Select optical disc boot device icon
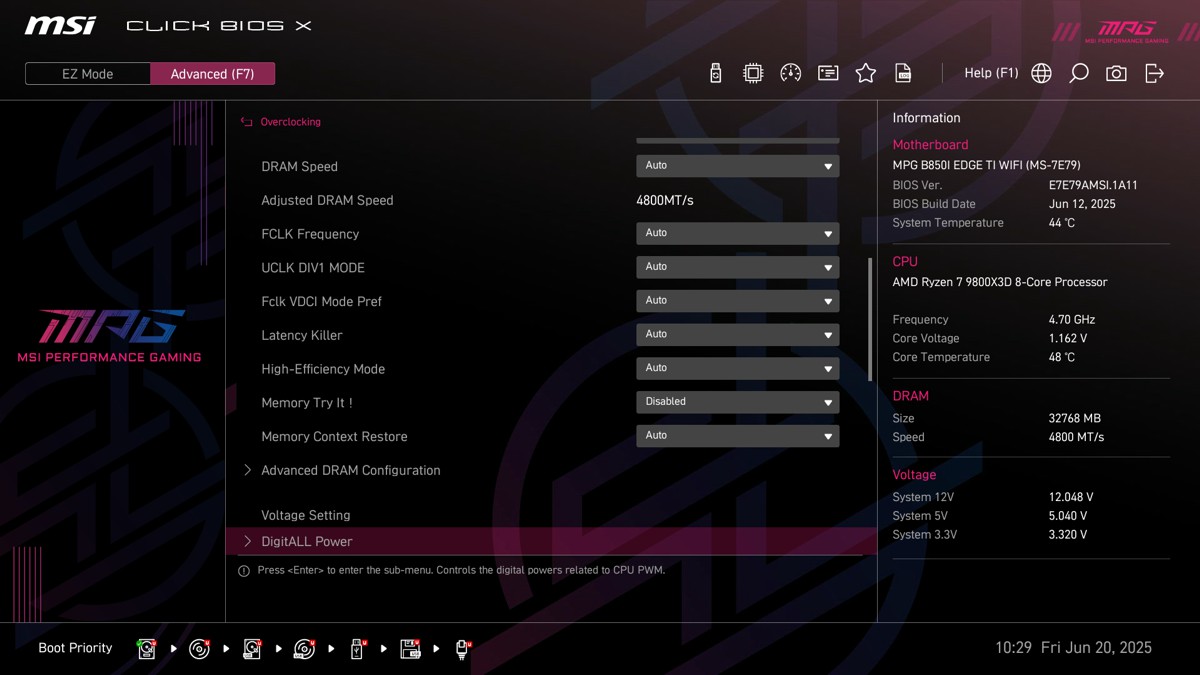 click(200, 649)
